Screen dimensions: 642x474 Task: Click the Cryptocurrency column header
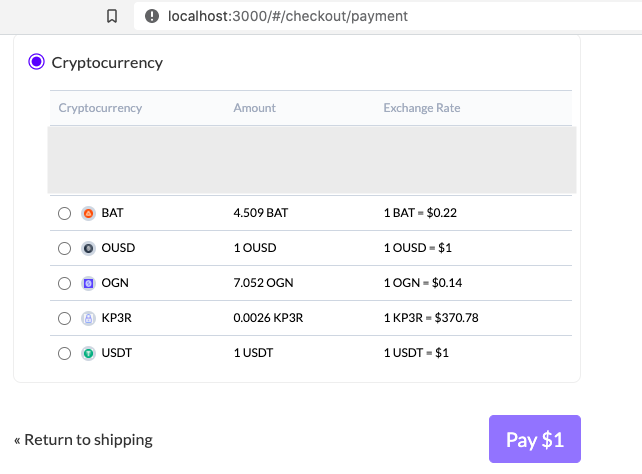100,108
